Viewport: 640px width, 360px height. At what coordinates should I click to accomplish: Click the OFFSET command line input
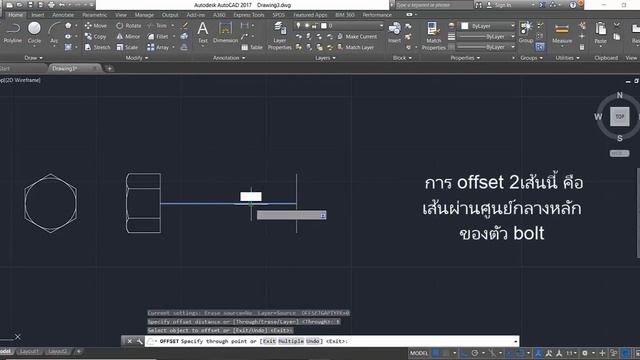pyautogui.click(x=332, y=341)
